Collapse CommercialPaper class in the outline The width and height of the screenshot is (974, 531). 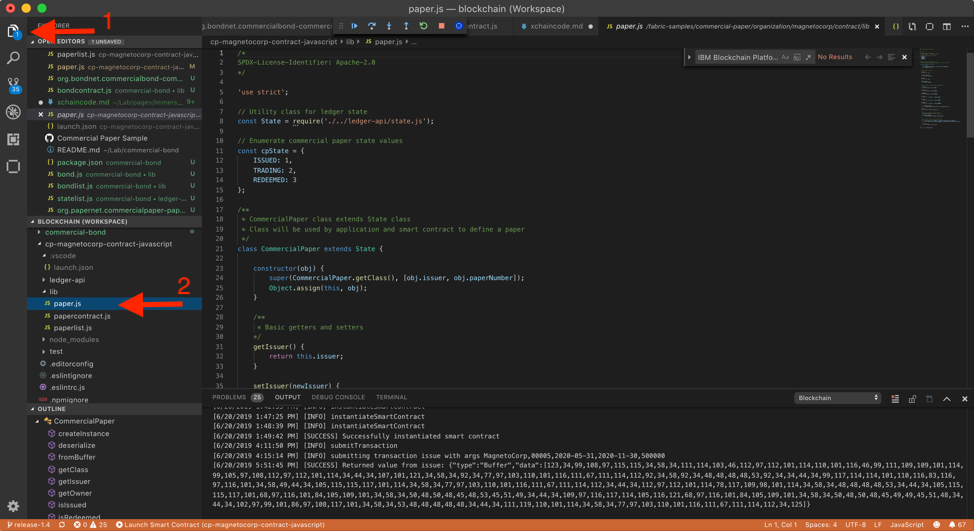[x=38, y=421]
